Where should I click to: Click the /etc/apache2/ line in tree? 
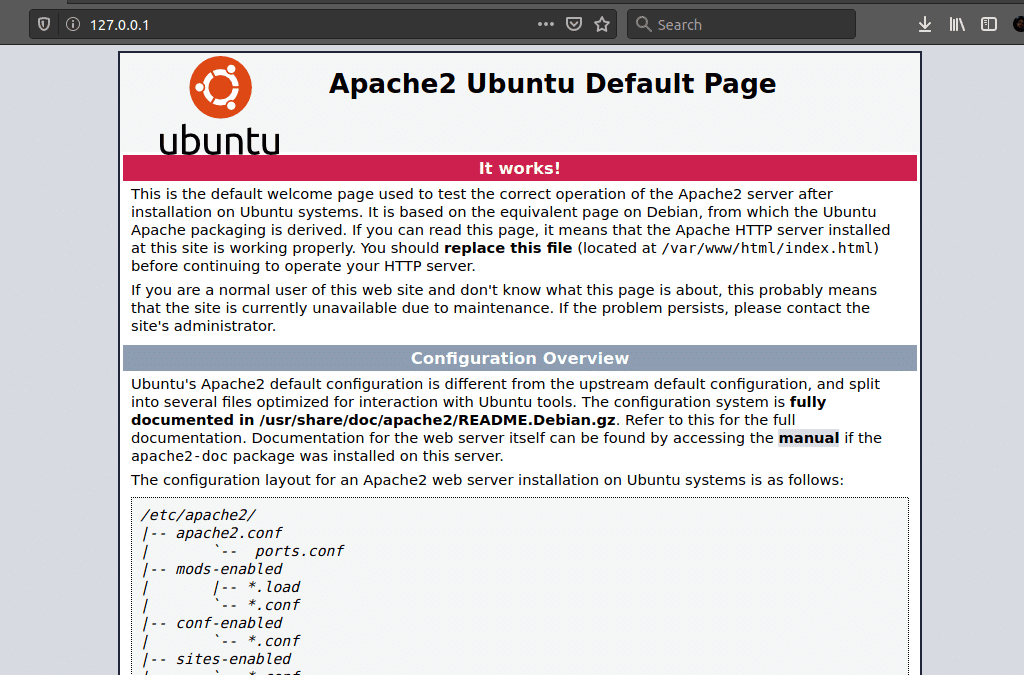tap(199, 515)
